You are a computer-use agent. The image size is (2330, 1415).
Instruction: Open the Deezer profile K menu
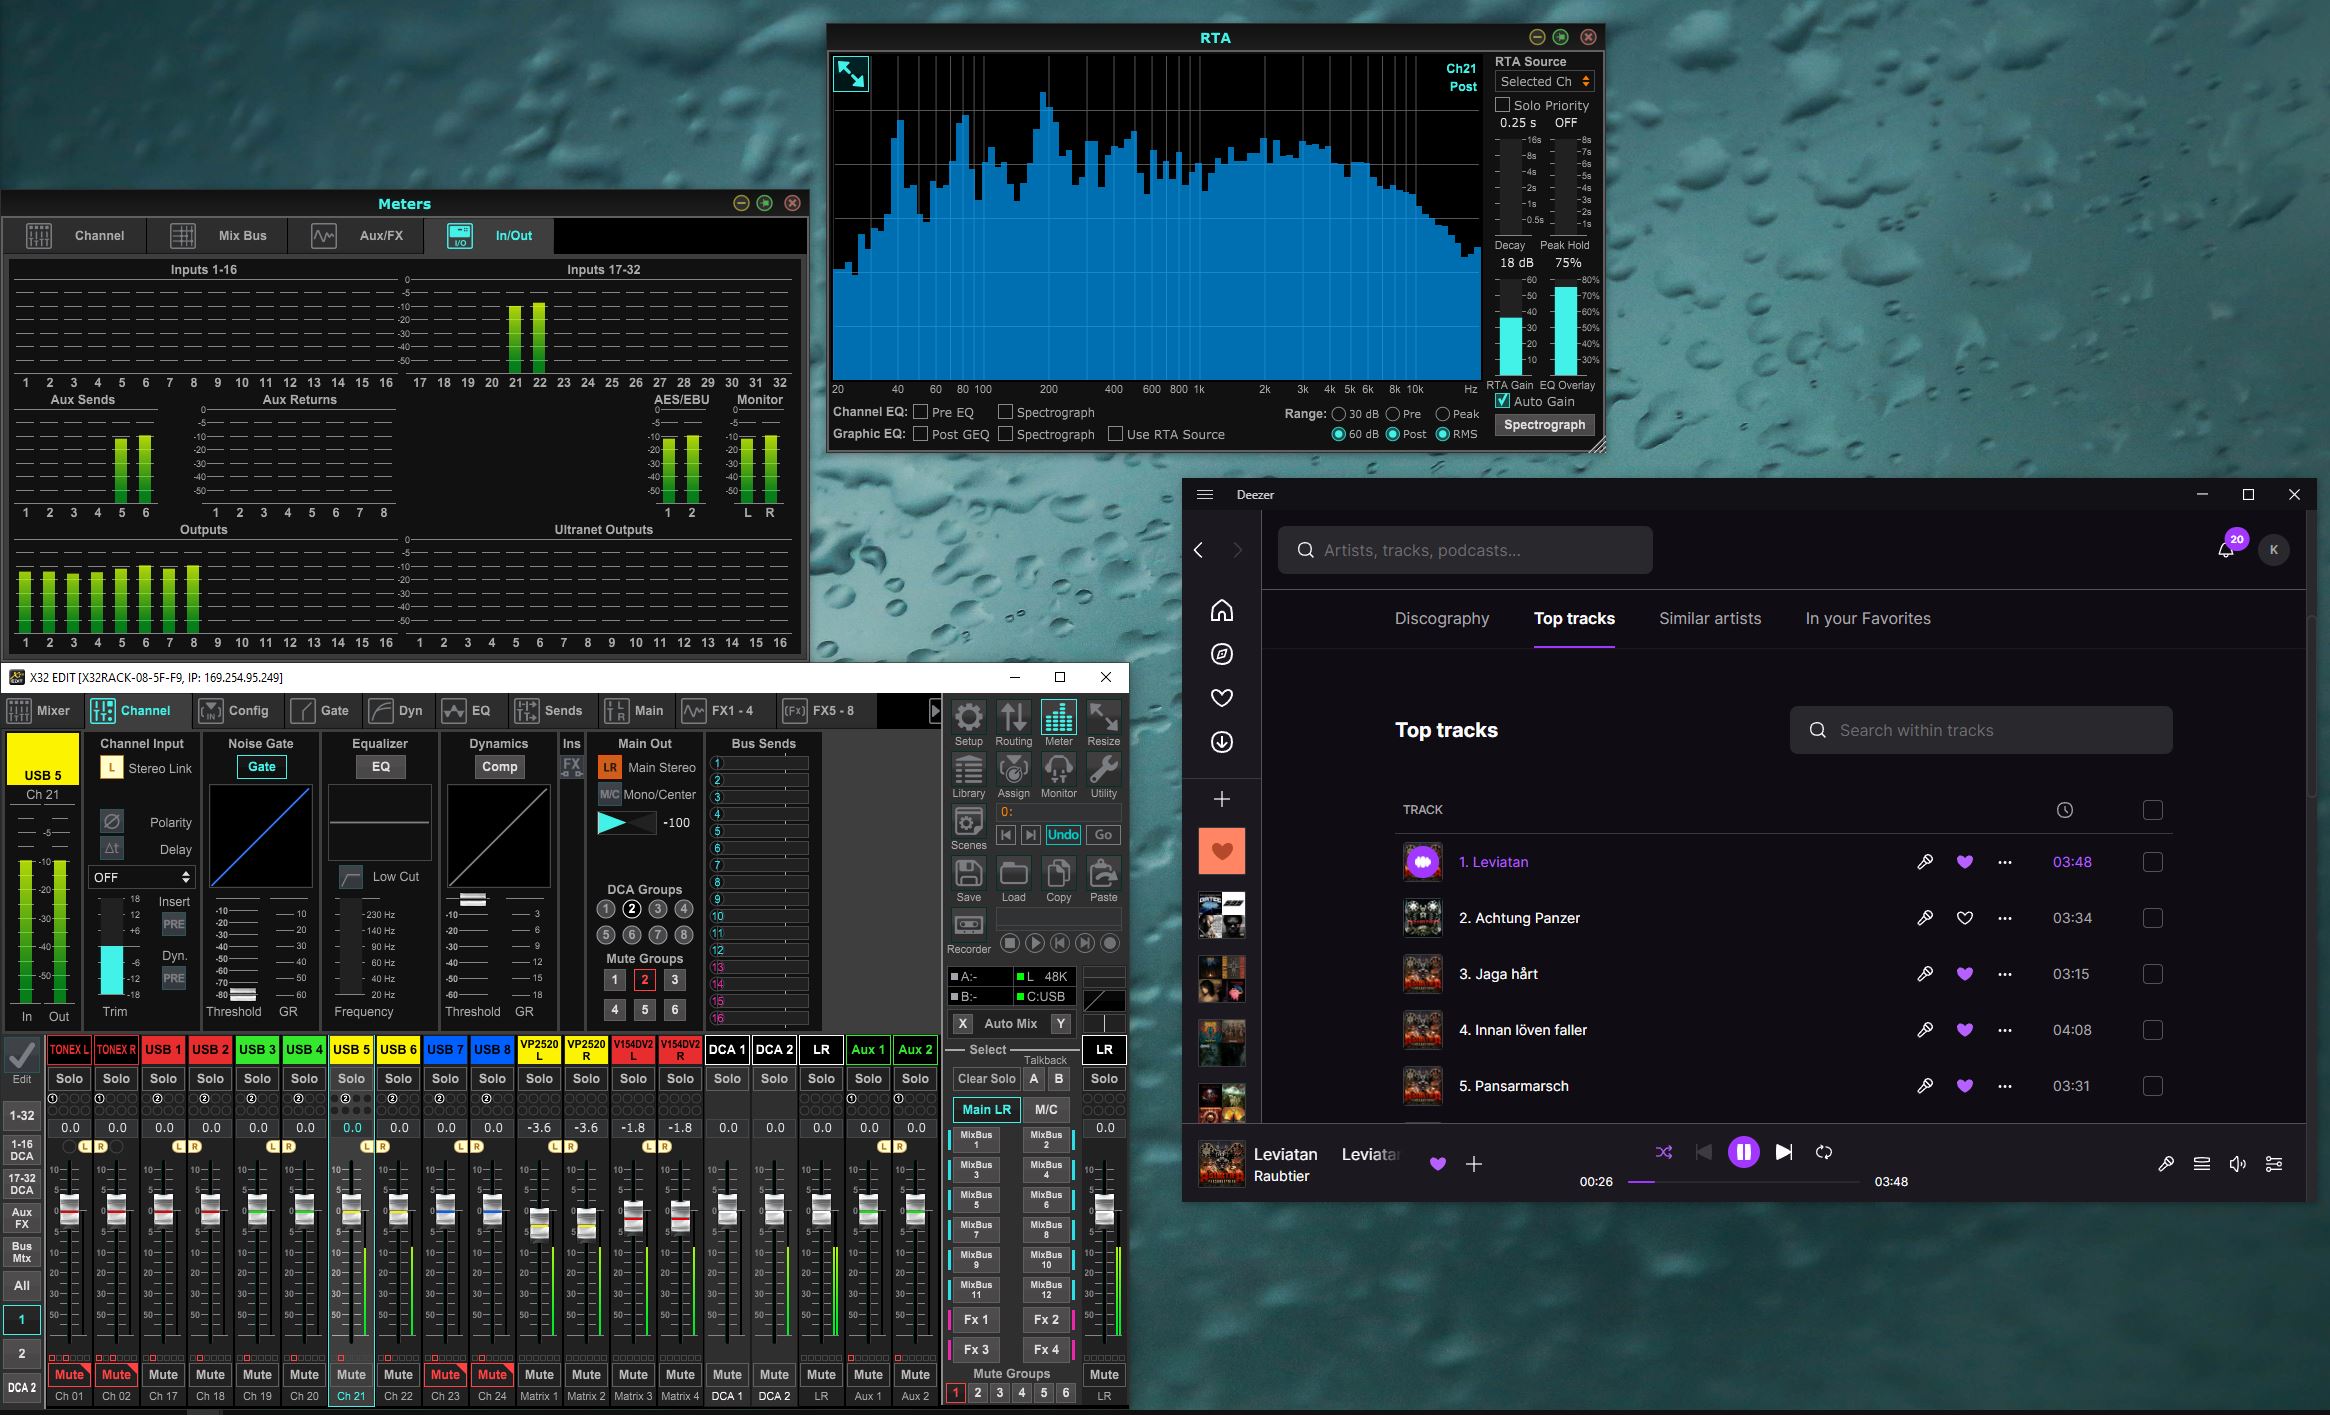click(x=2274, y=550)
